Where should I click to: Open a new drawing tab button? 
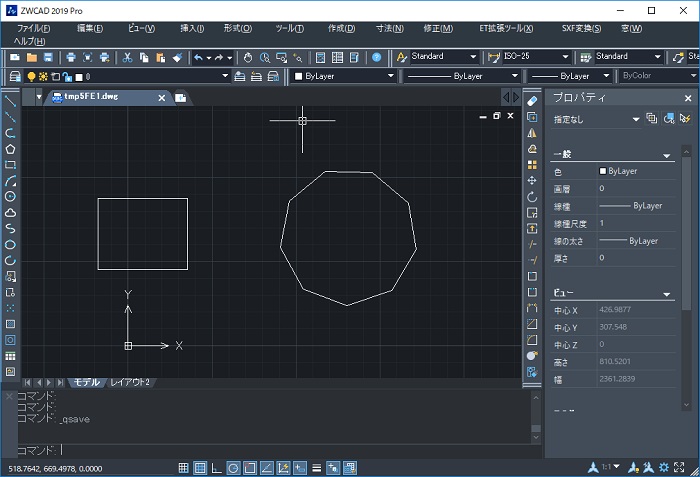[x=181, y=98]
